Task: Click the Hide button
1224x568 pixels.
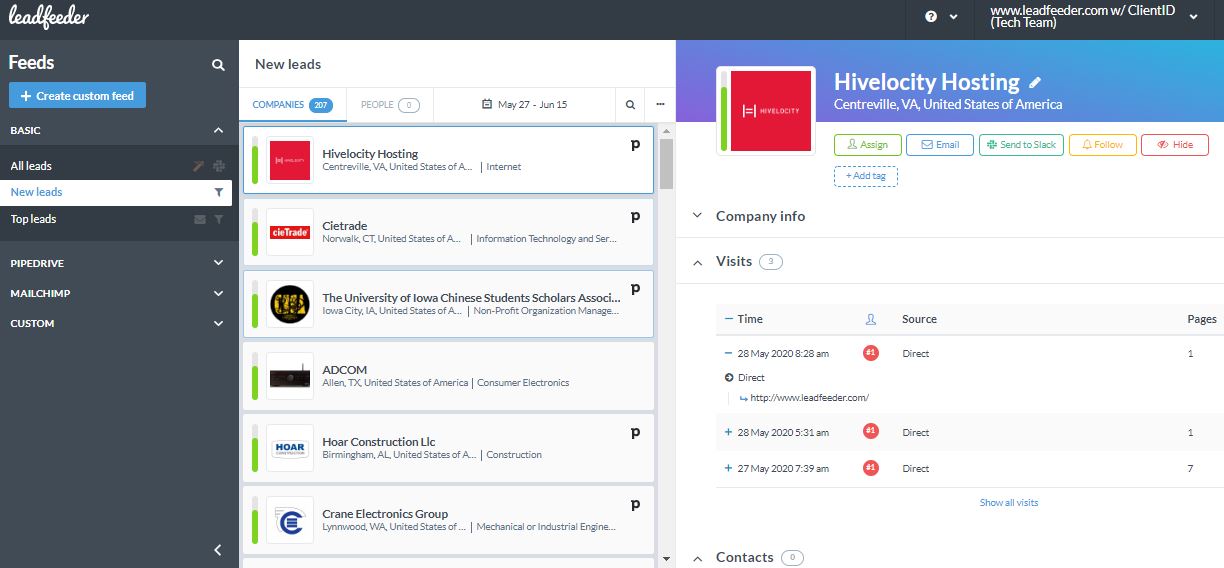Action: click(1175, 145)
